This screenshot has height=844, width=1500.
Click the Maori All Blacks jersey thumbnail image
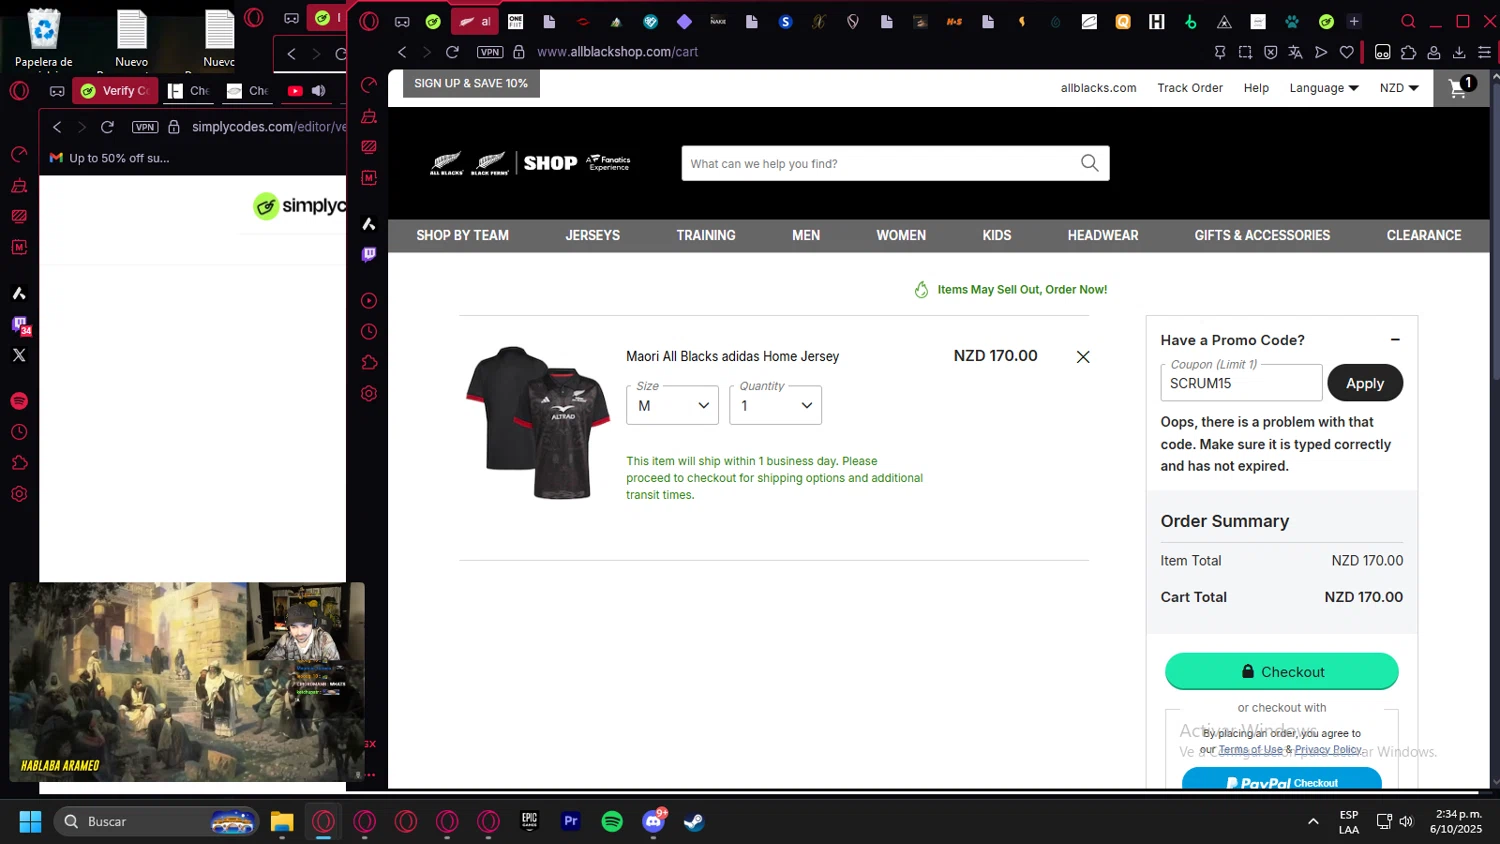tap(538, 422)
